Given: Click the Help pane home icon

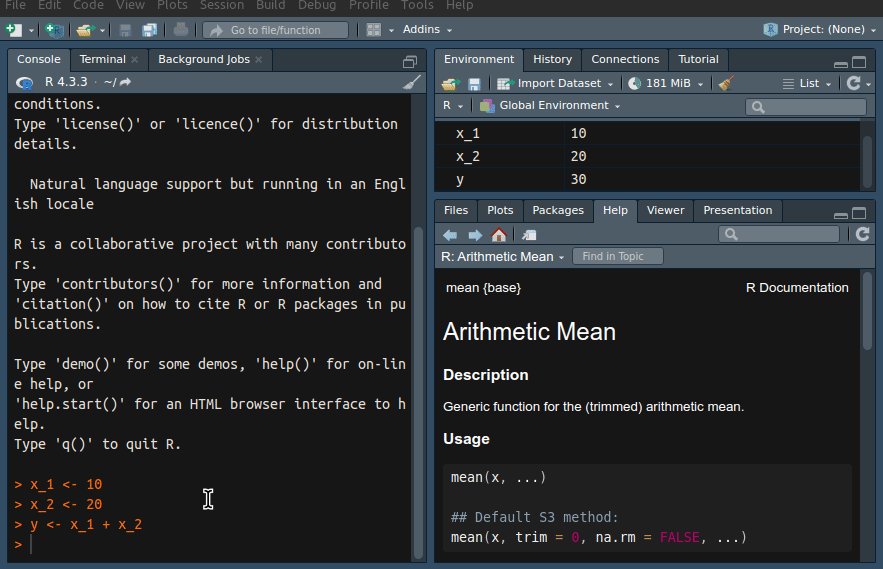Looking at the screenshot, I should (x=498, y=235).
